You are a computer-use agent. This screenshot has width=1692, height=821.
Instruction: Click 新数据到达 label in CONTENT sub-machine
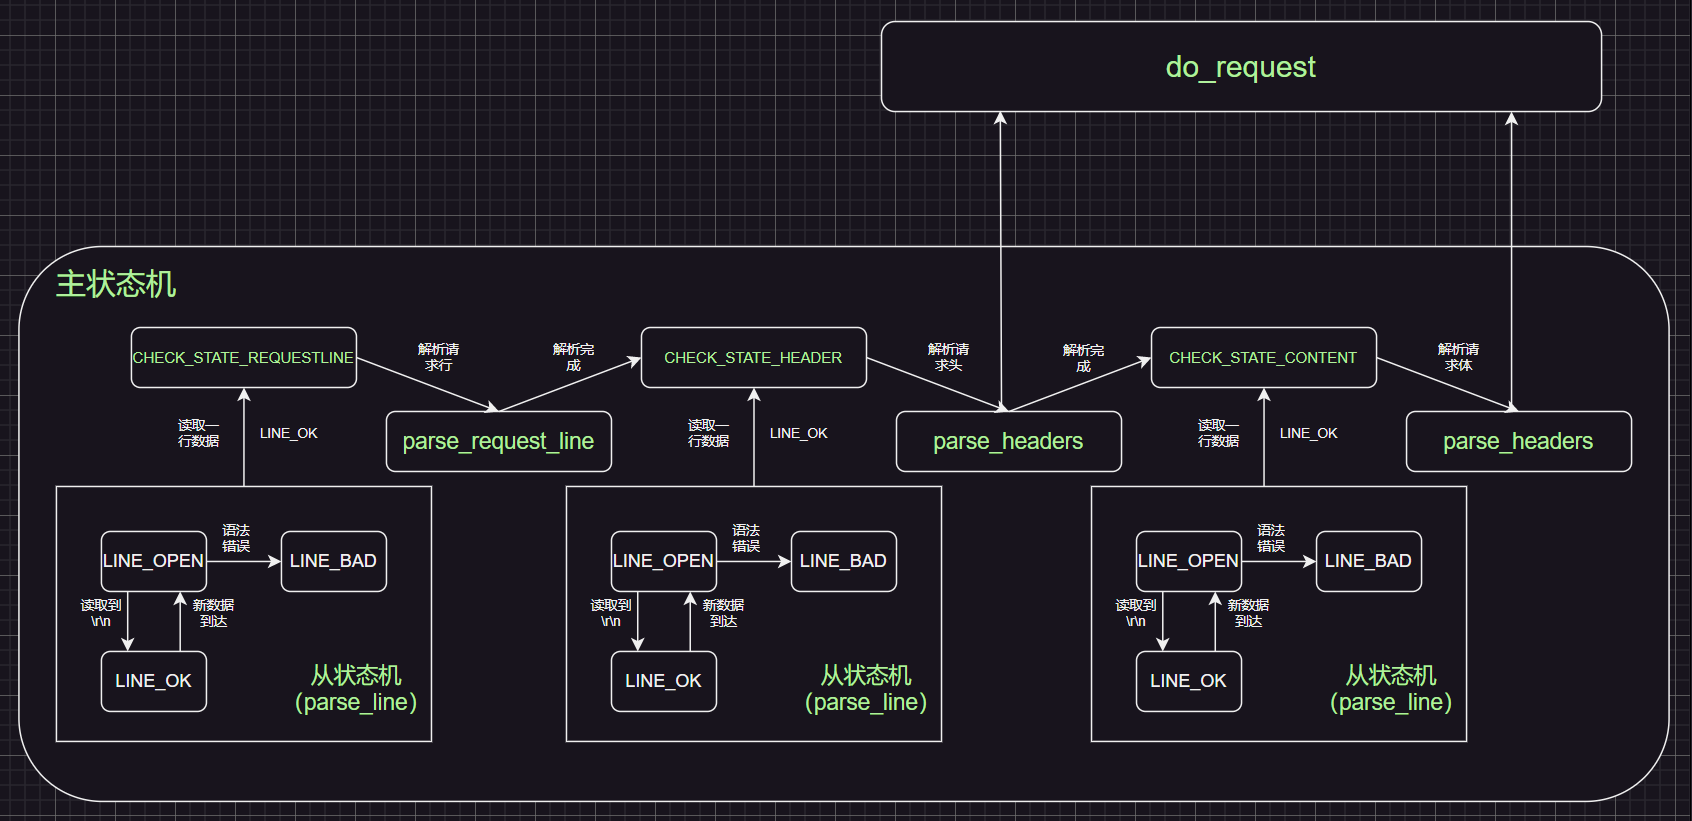(1249, 613)
